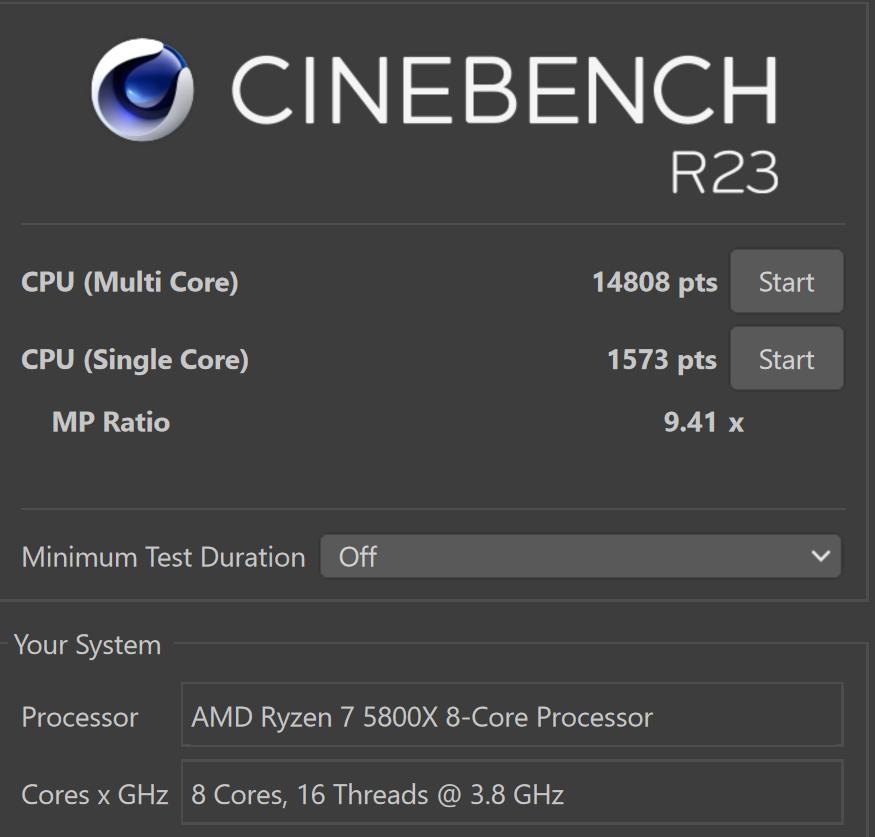
Task: Click the R23 version text
Action: (x=724, y=172)
